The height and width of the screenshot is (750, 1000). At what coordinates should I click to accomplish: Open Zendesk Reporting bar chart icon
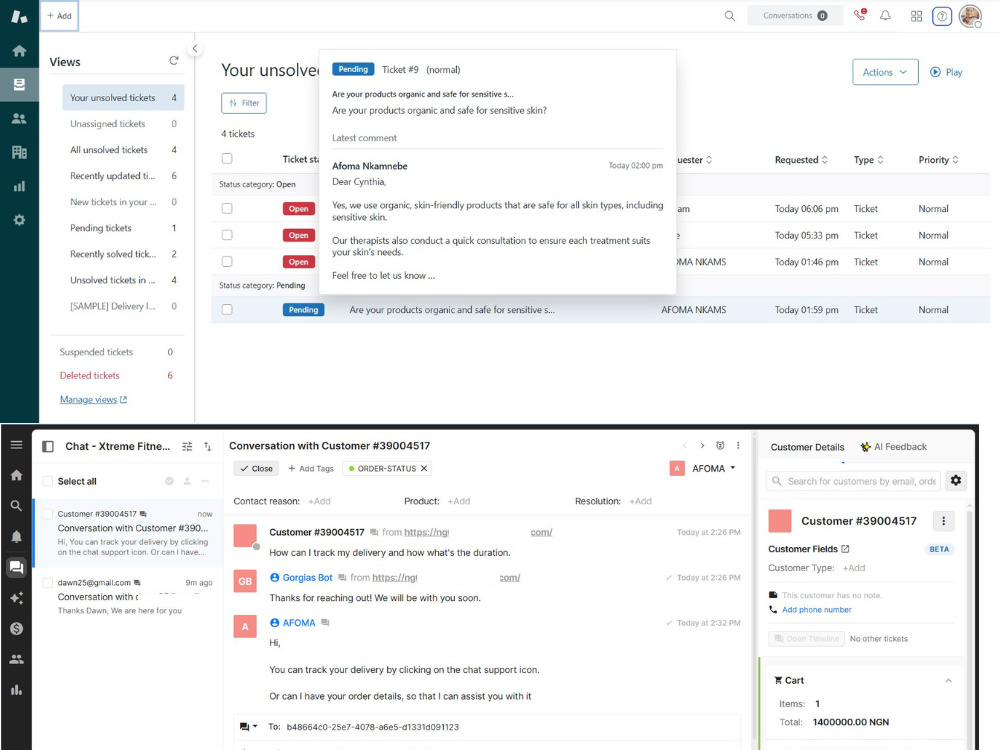(x=19, y=186)
